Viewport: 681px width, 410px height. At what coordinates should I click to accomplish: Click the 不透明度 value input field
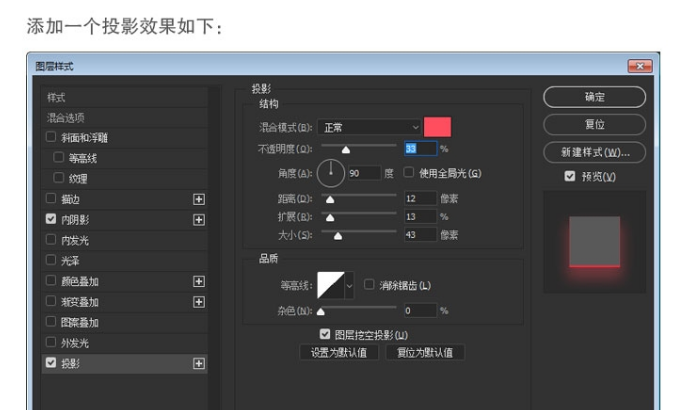coord(420,149)
